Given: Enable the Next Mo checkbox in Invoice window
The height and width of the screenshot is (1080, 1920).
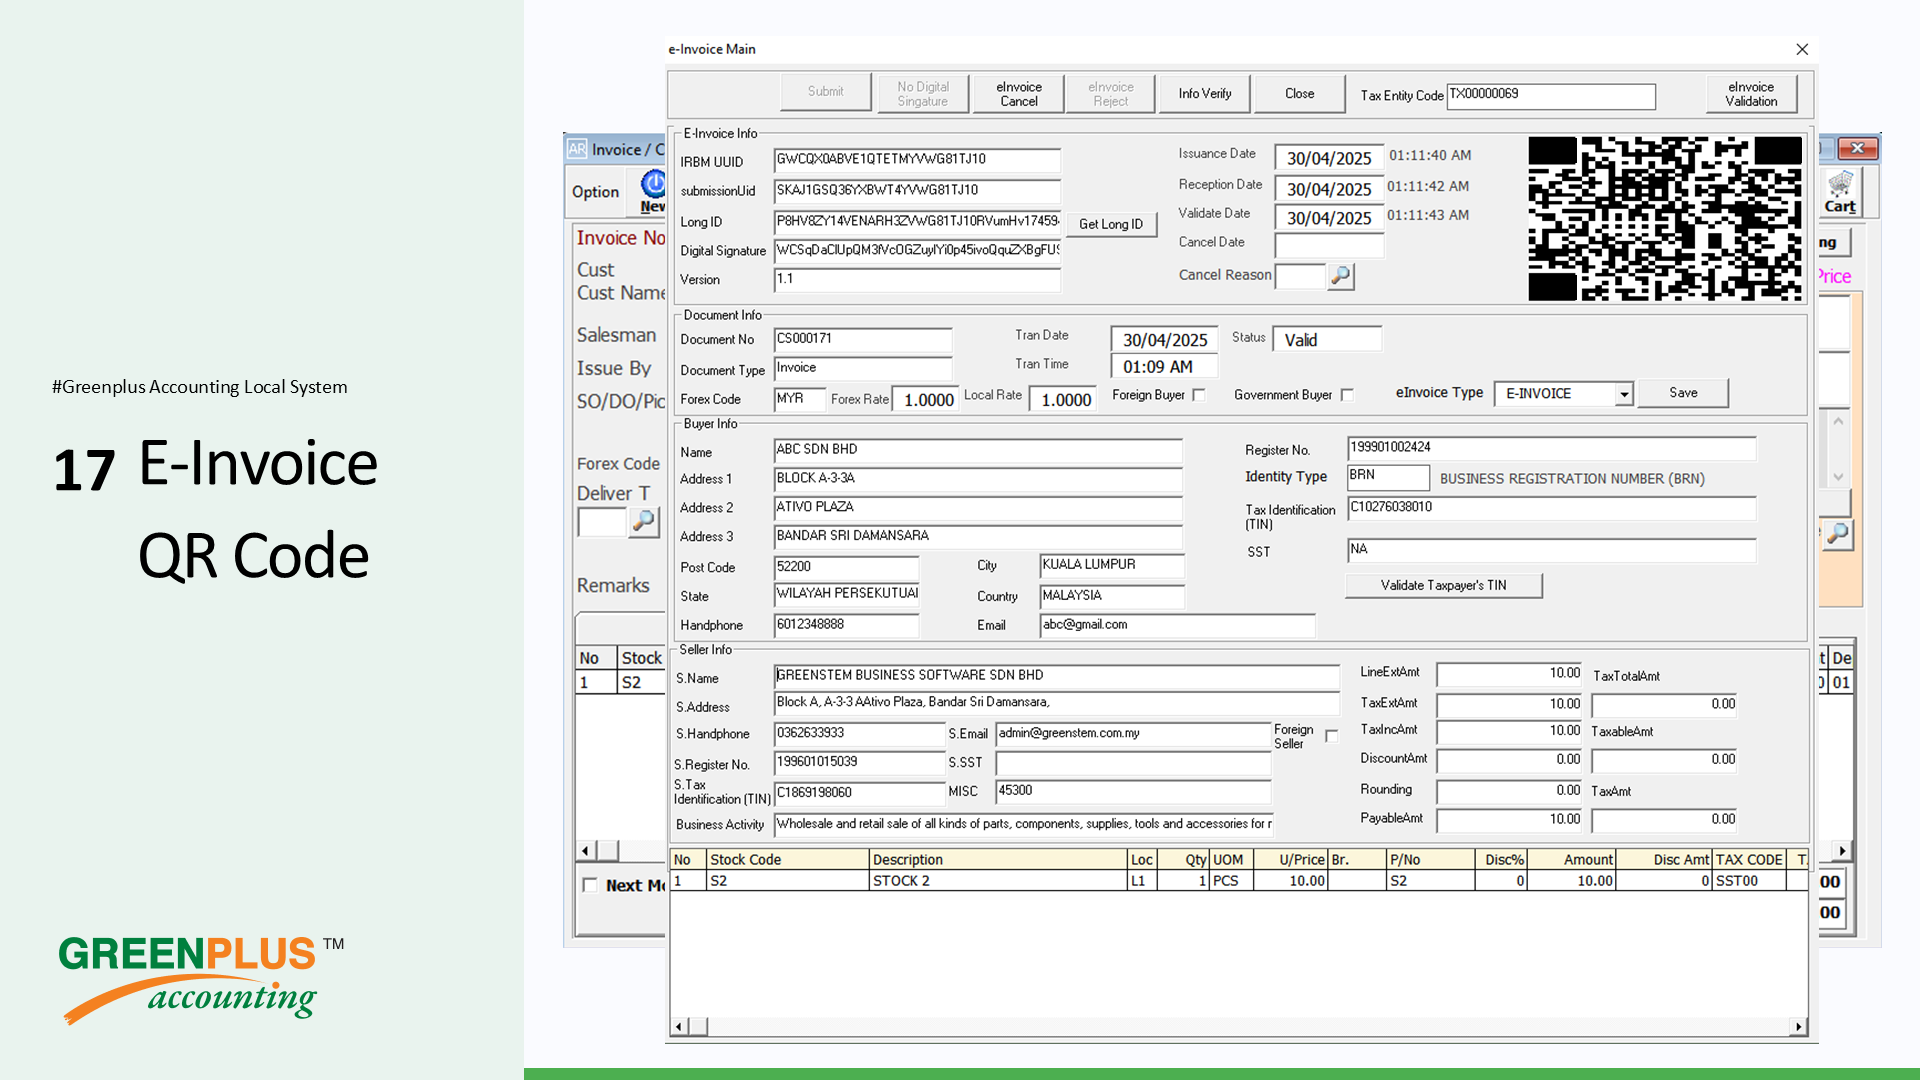Looking at the screenshot, I should coord(590,885).
